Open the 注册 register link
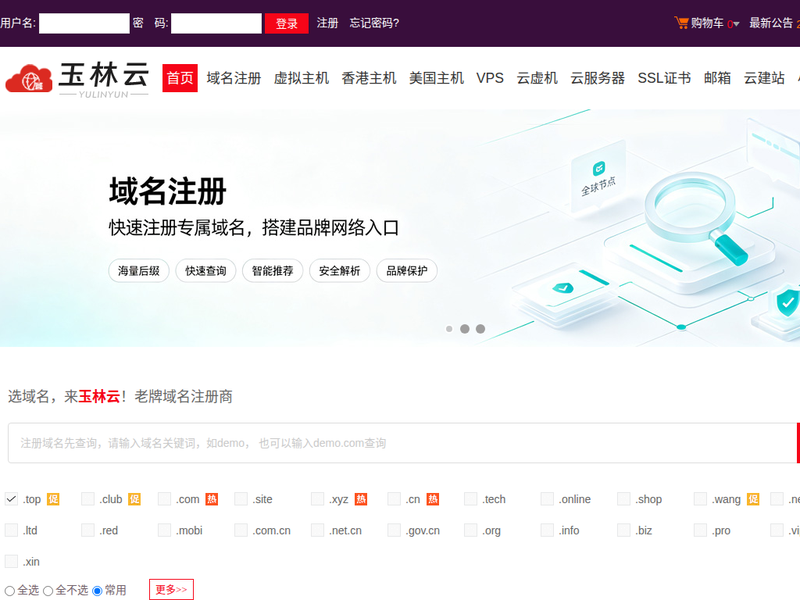The image size is (800, 600). pos(328,23)
